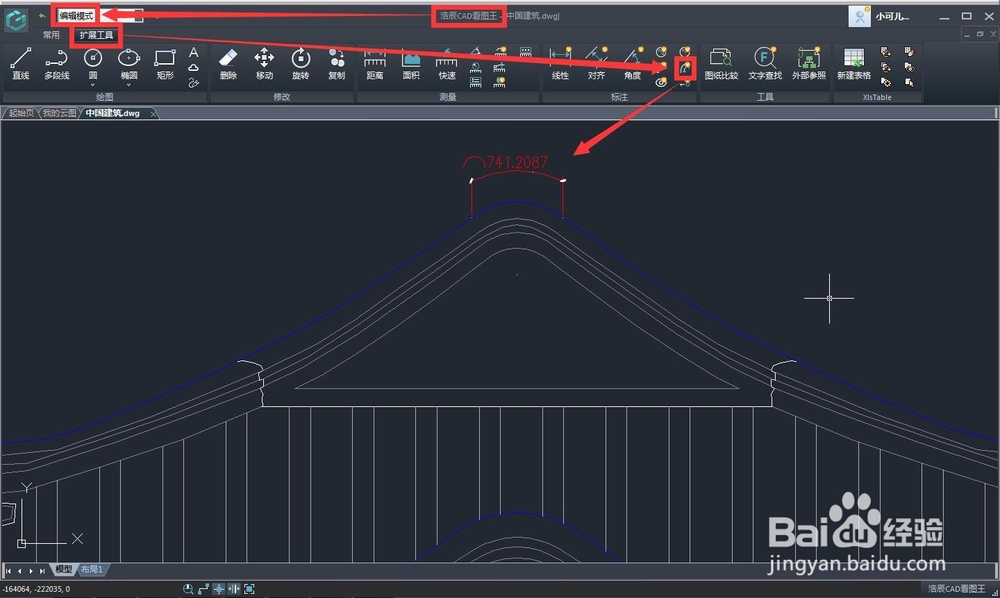The width and height of the screenshot is (1000, 598).
Task: Activate the 旋转 rotate tool
Action: coord(300,64)
